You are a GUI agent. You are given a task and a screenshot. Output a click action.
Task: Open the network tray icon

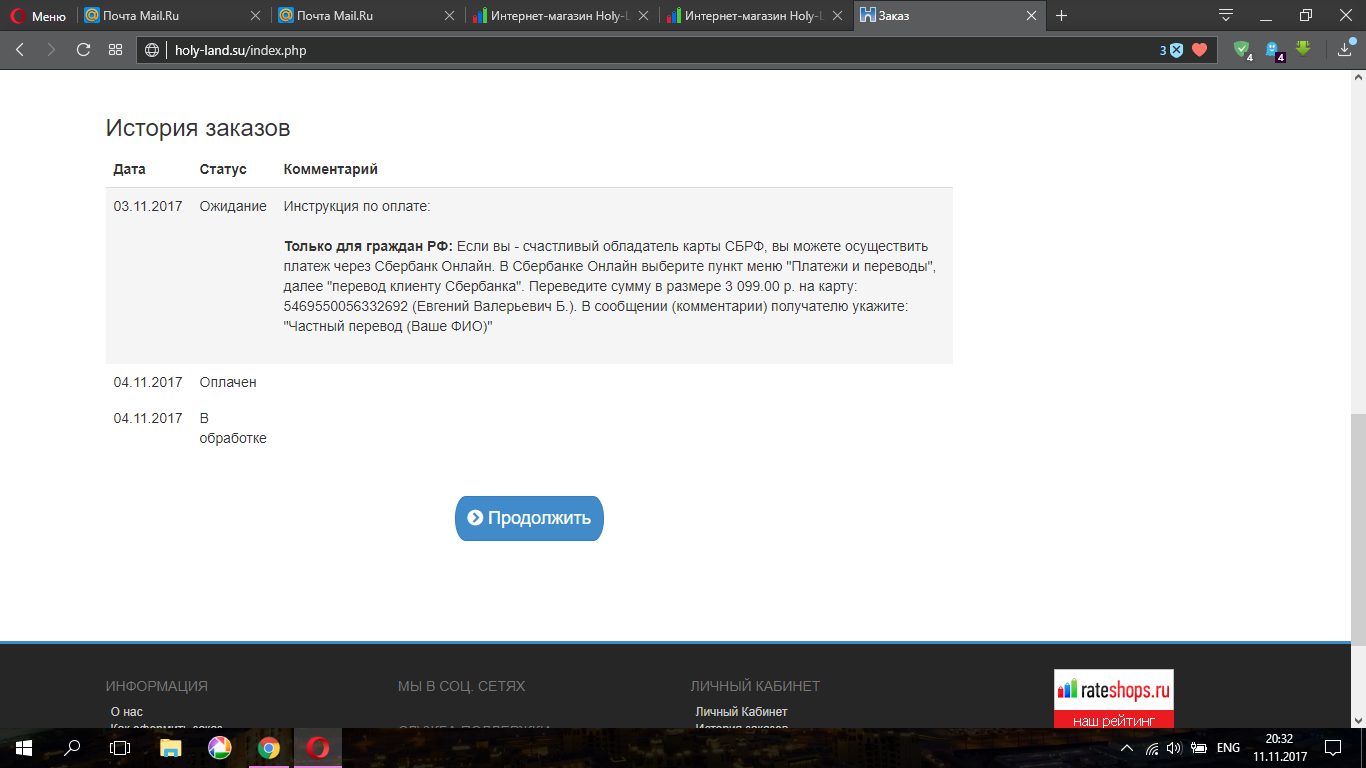1152,748
